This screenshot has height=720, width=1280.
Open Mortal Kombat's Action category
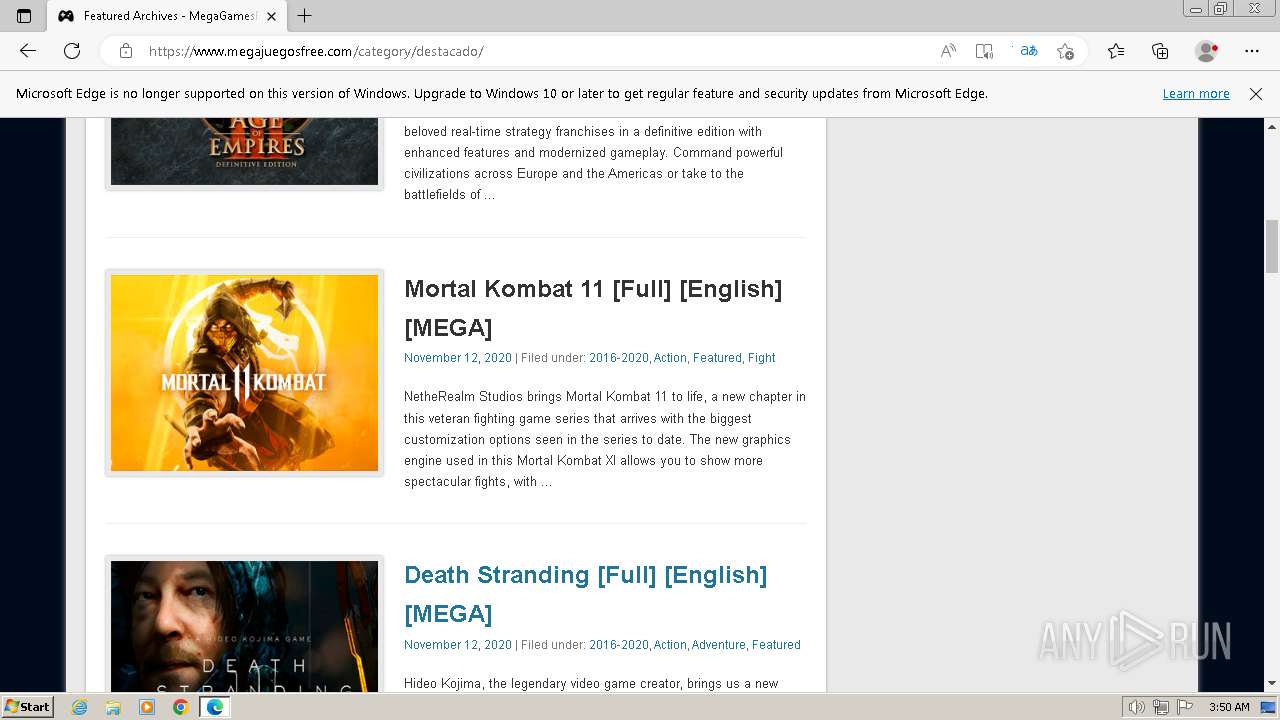click(x=670, y=358)
